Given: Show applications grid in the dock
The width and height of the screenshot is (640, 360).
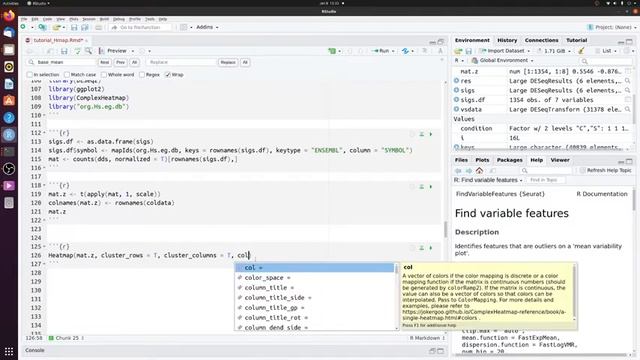Looking at the screenshot, I should coord(9,351).
